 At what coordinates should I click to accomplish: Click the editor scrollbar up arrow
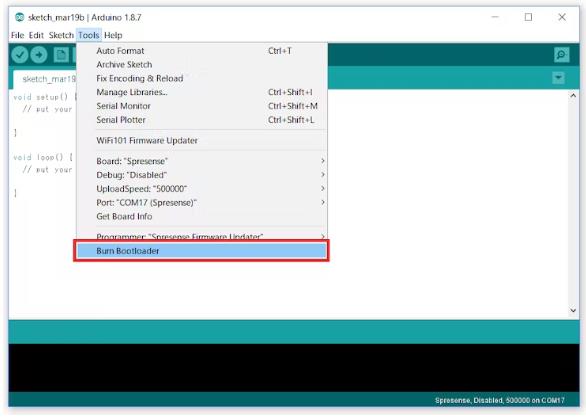pyautogui.click(x=573, y=96)
